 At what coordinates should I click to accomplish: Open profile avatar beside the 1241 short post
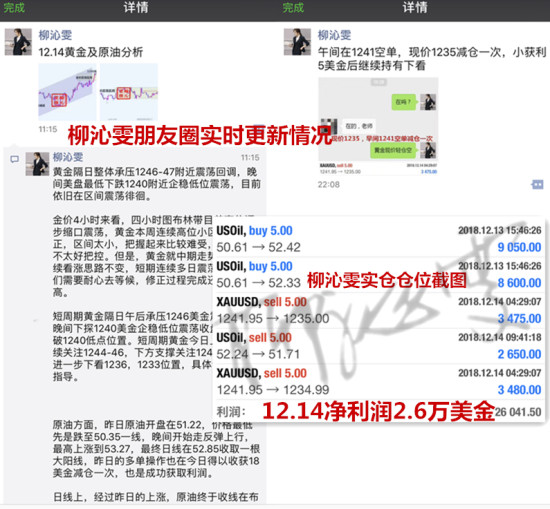[x=297, y=42]
